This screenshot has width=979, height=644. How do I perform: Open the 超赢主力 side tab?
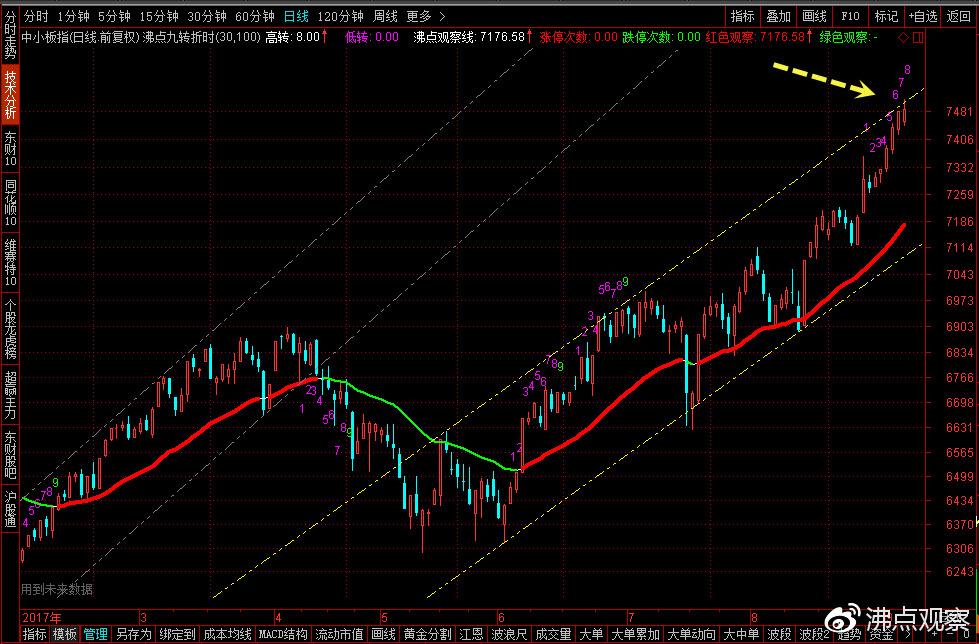[10, 395]
